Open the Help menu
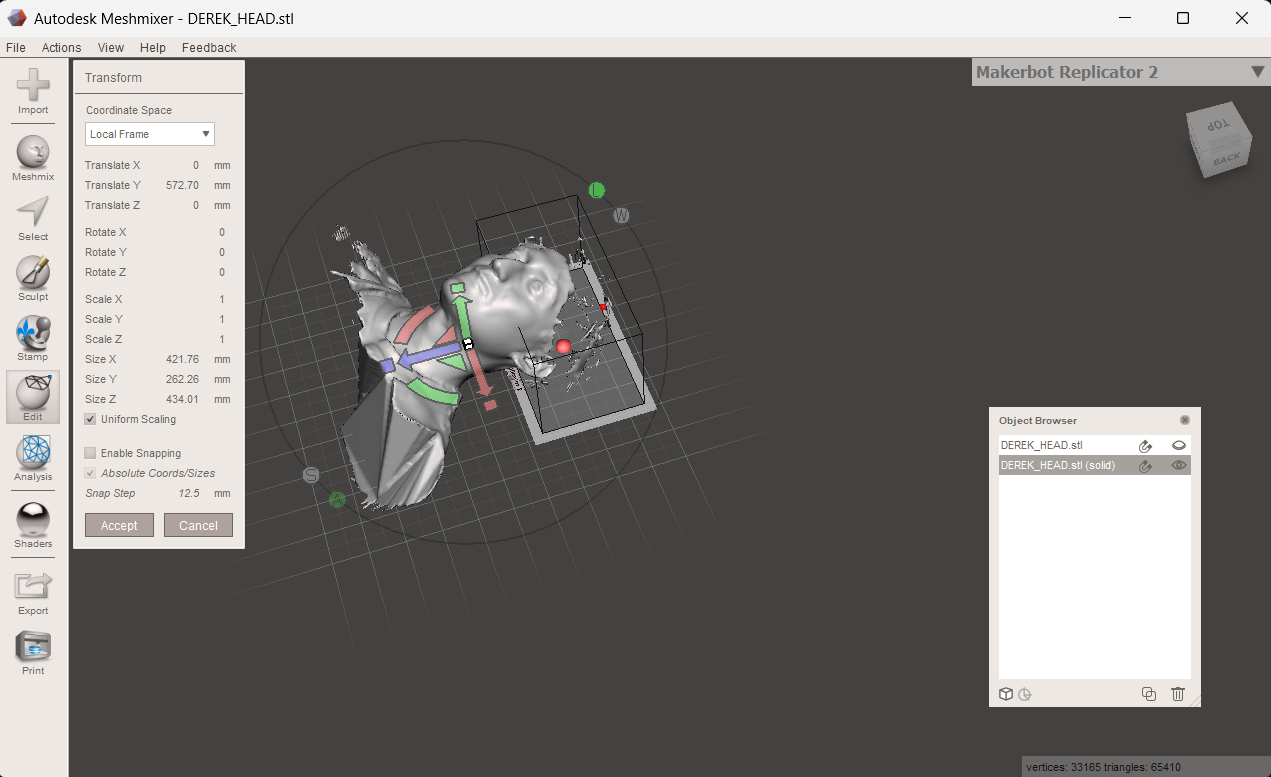The height and width of the screenshot is (777, 1271). click(153, 47)
